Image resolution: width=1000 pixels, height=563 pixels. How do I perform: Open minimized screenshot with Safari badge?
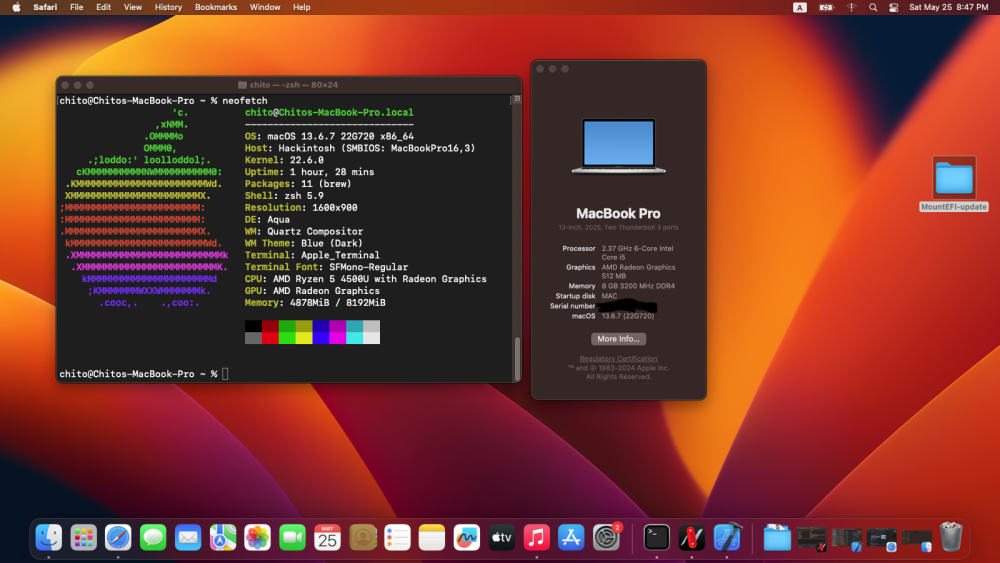881,538
